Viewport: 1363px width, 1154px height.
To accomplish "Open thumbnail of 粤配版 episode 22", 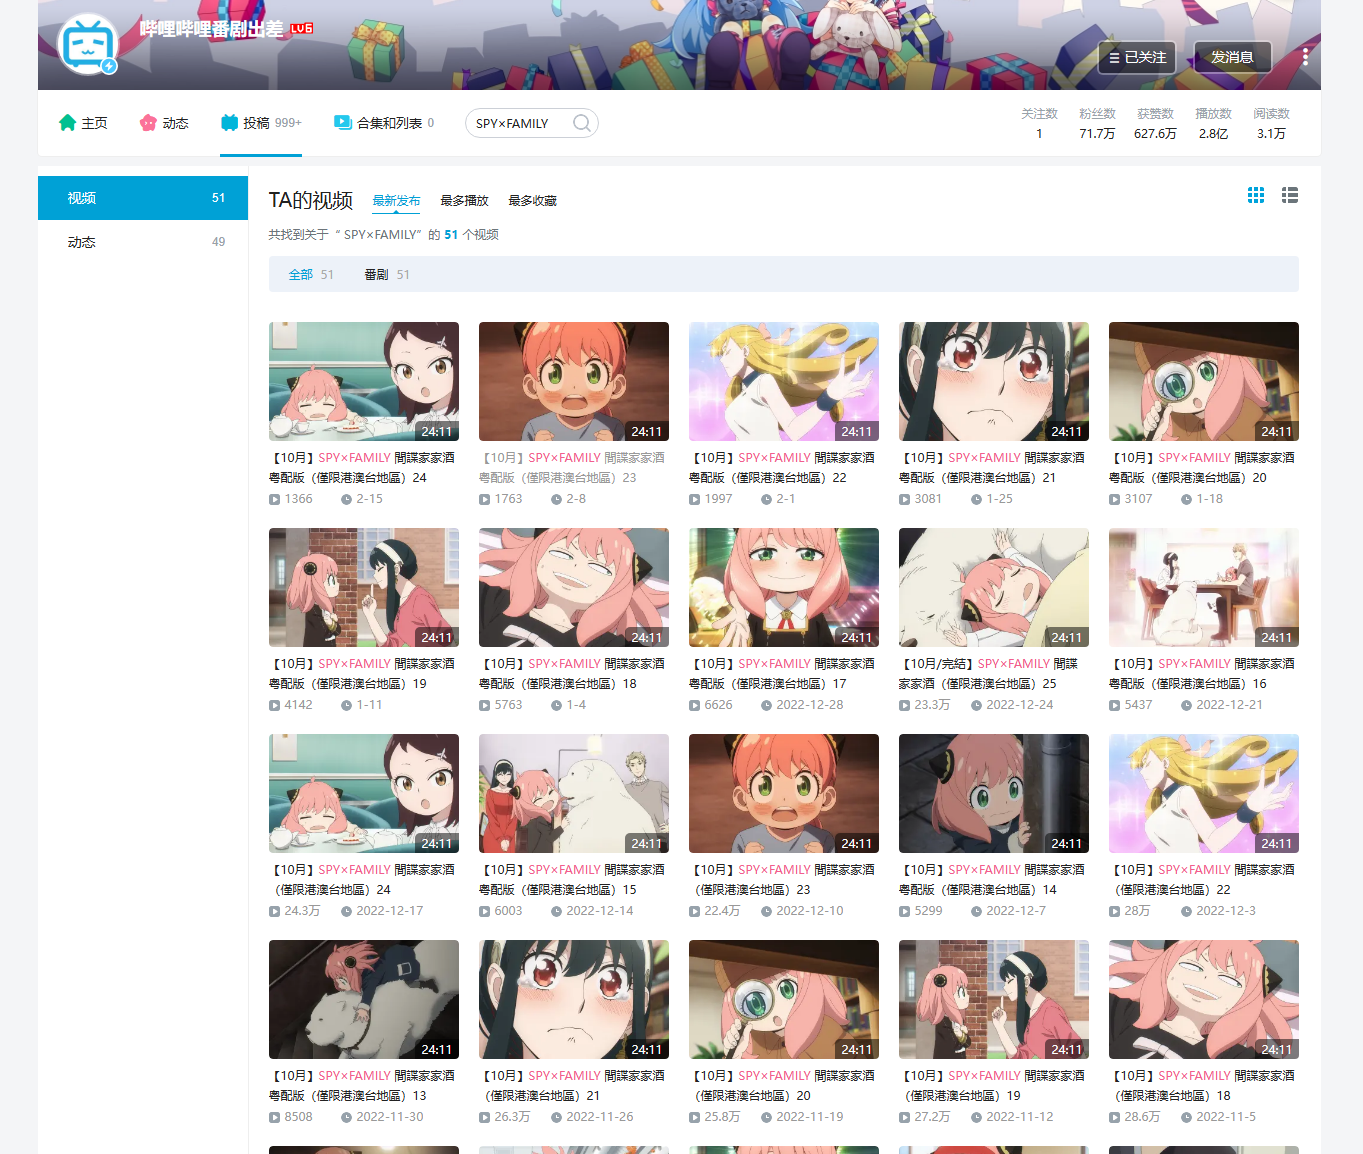I will [x=784, y=381].
